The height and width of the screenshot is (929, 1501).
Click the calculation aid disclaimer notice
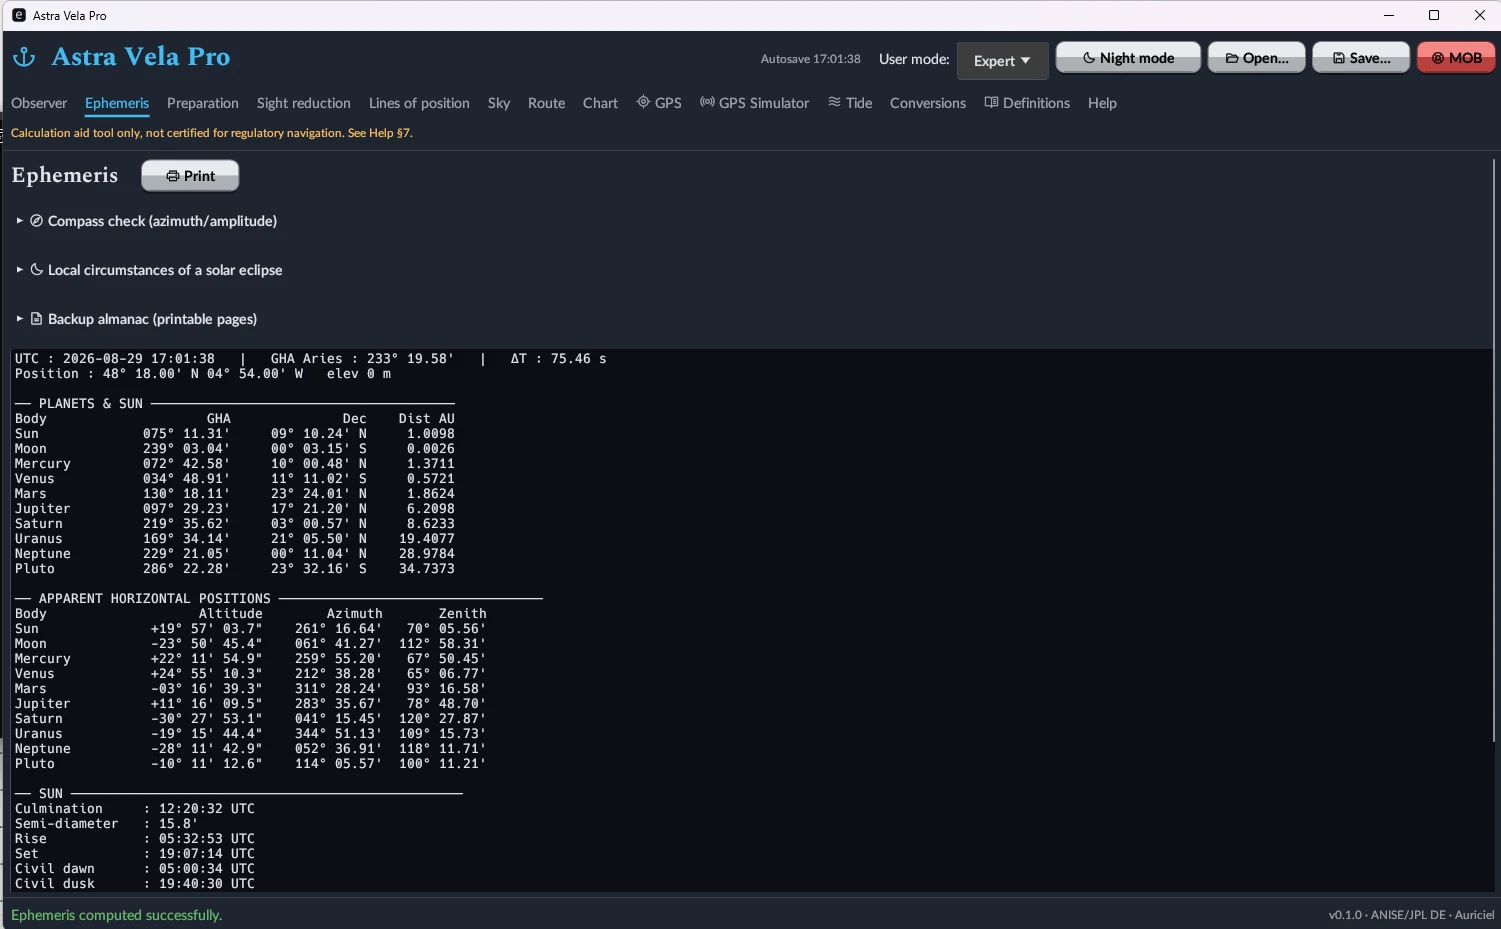212,133
